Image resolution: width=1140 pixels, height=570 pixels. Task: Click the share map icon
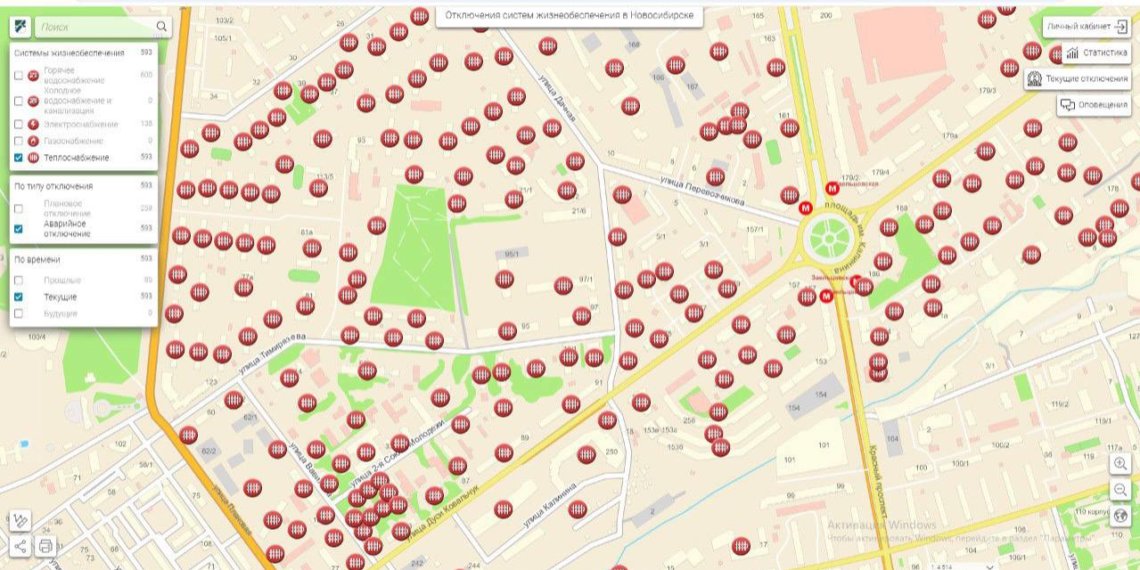click(x=20, y=546)
